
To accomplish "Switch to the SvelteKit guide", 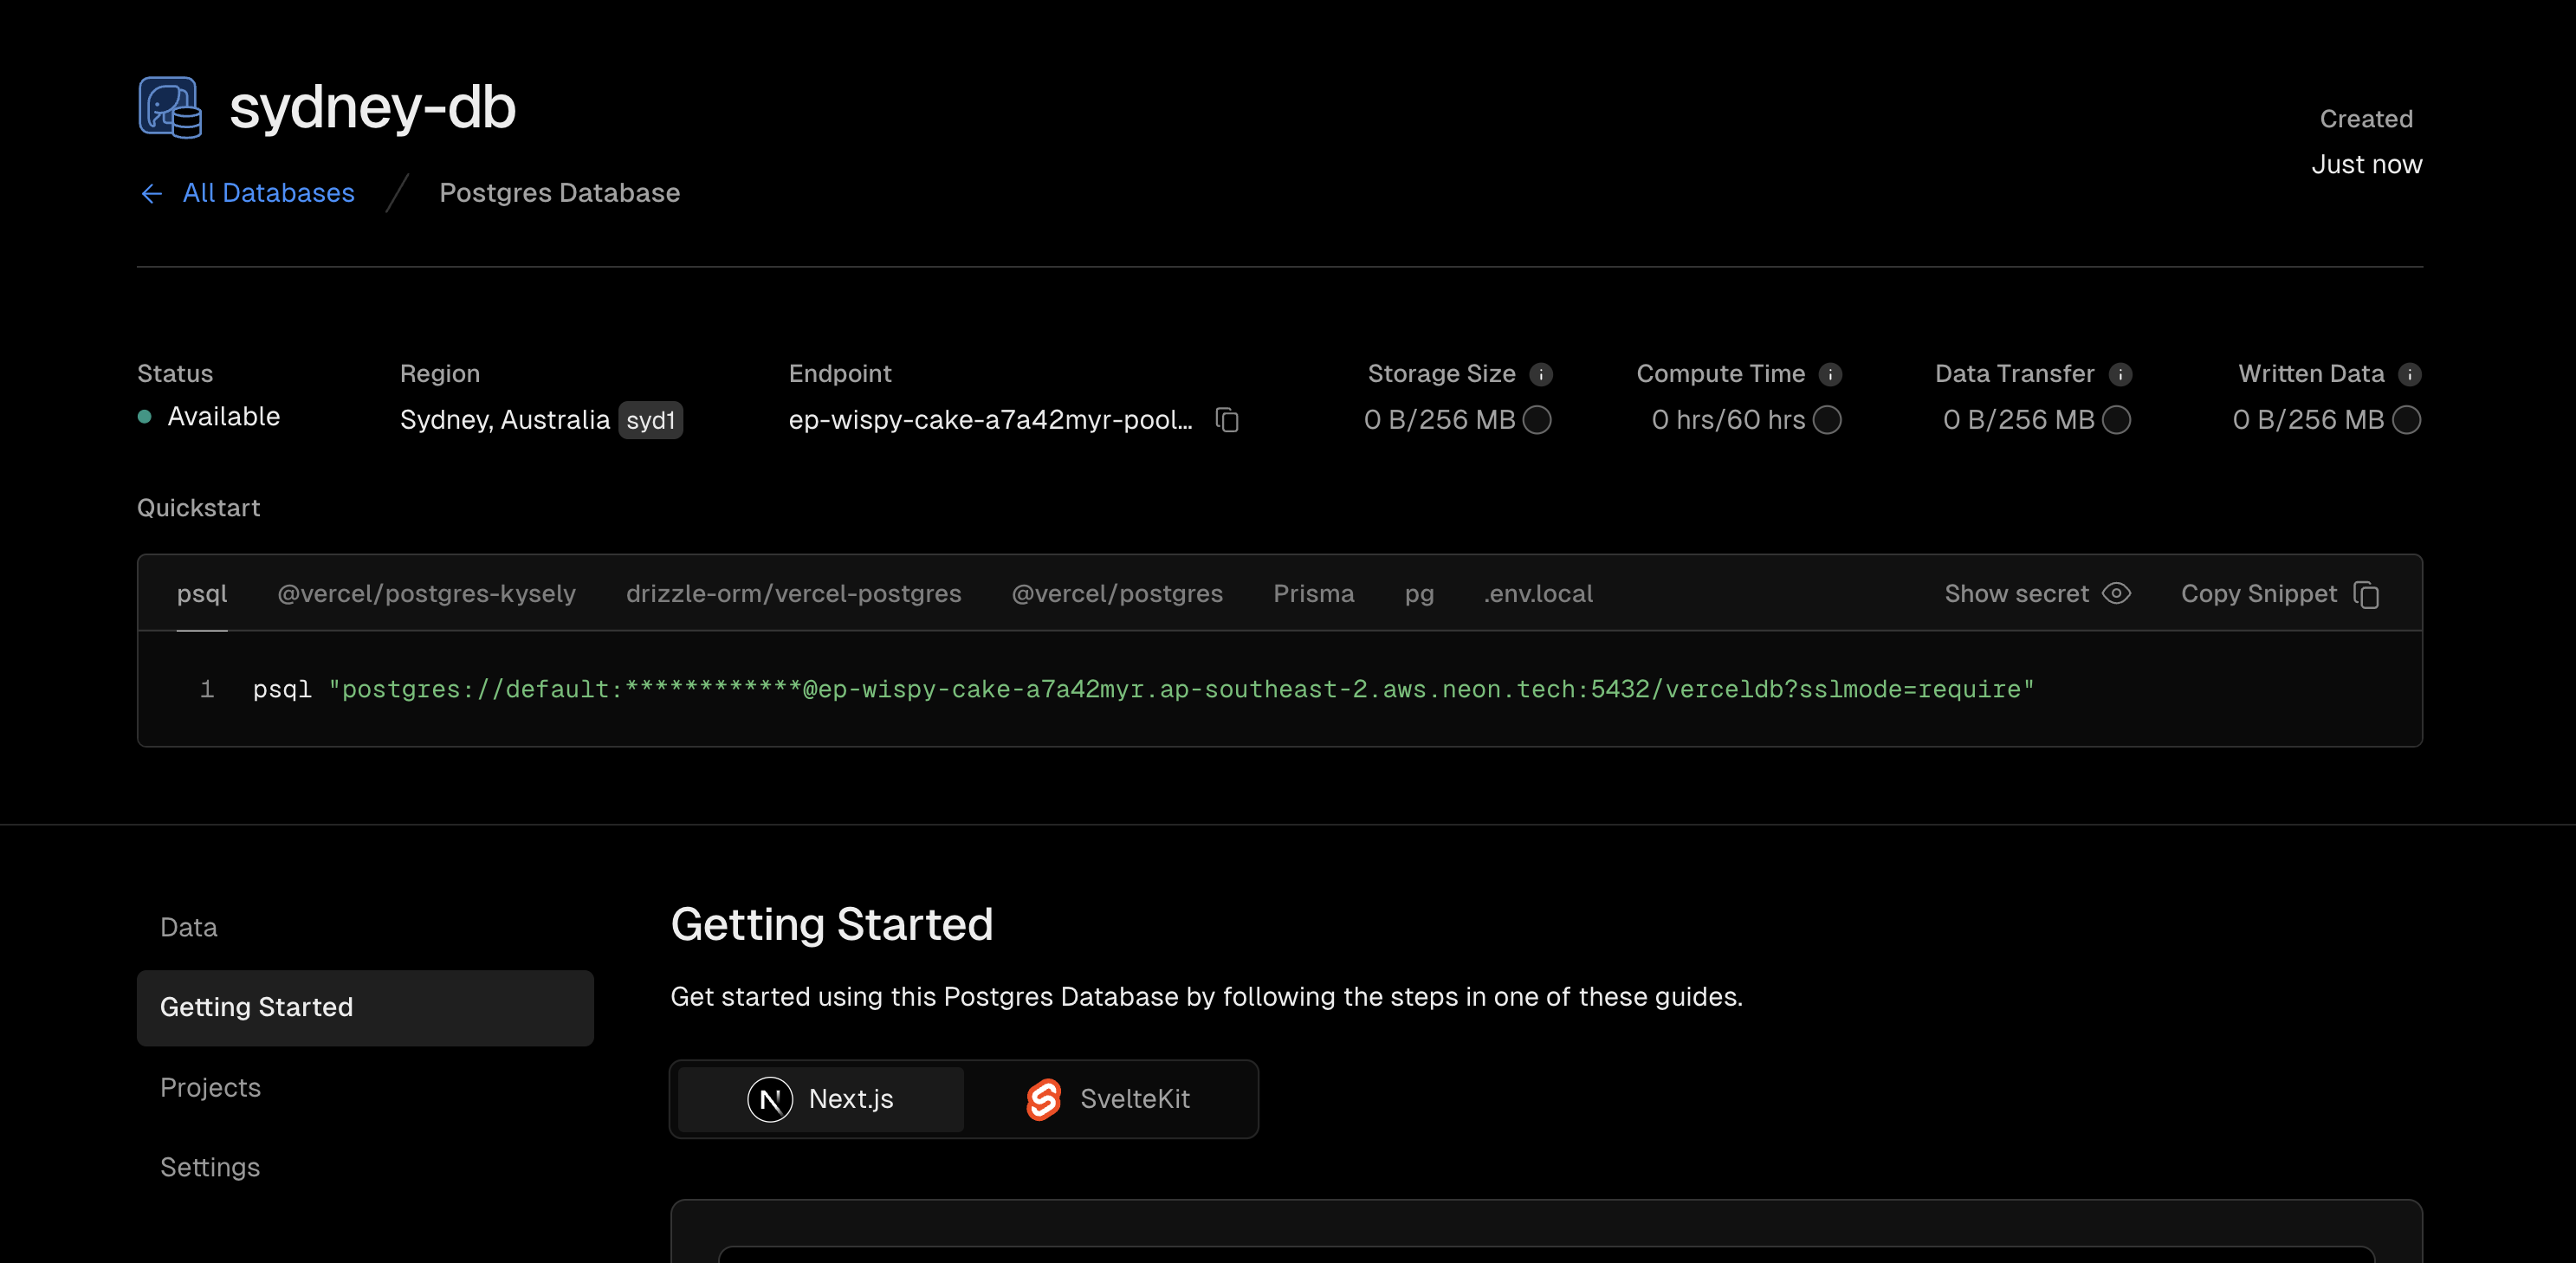I will 1109,1099.
